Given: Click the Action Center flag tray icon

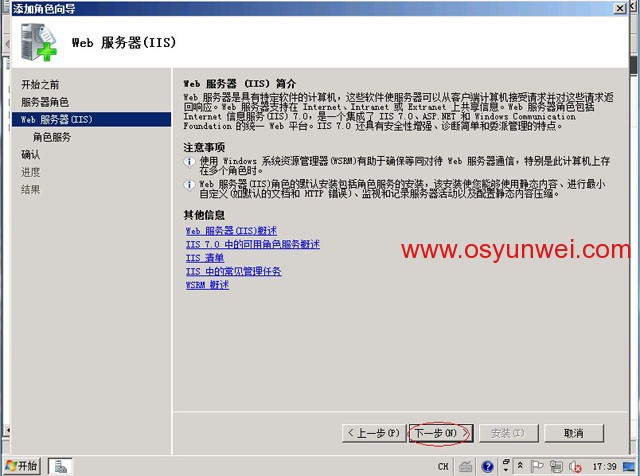Looking at the screenshot, I should 537,466.
